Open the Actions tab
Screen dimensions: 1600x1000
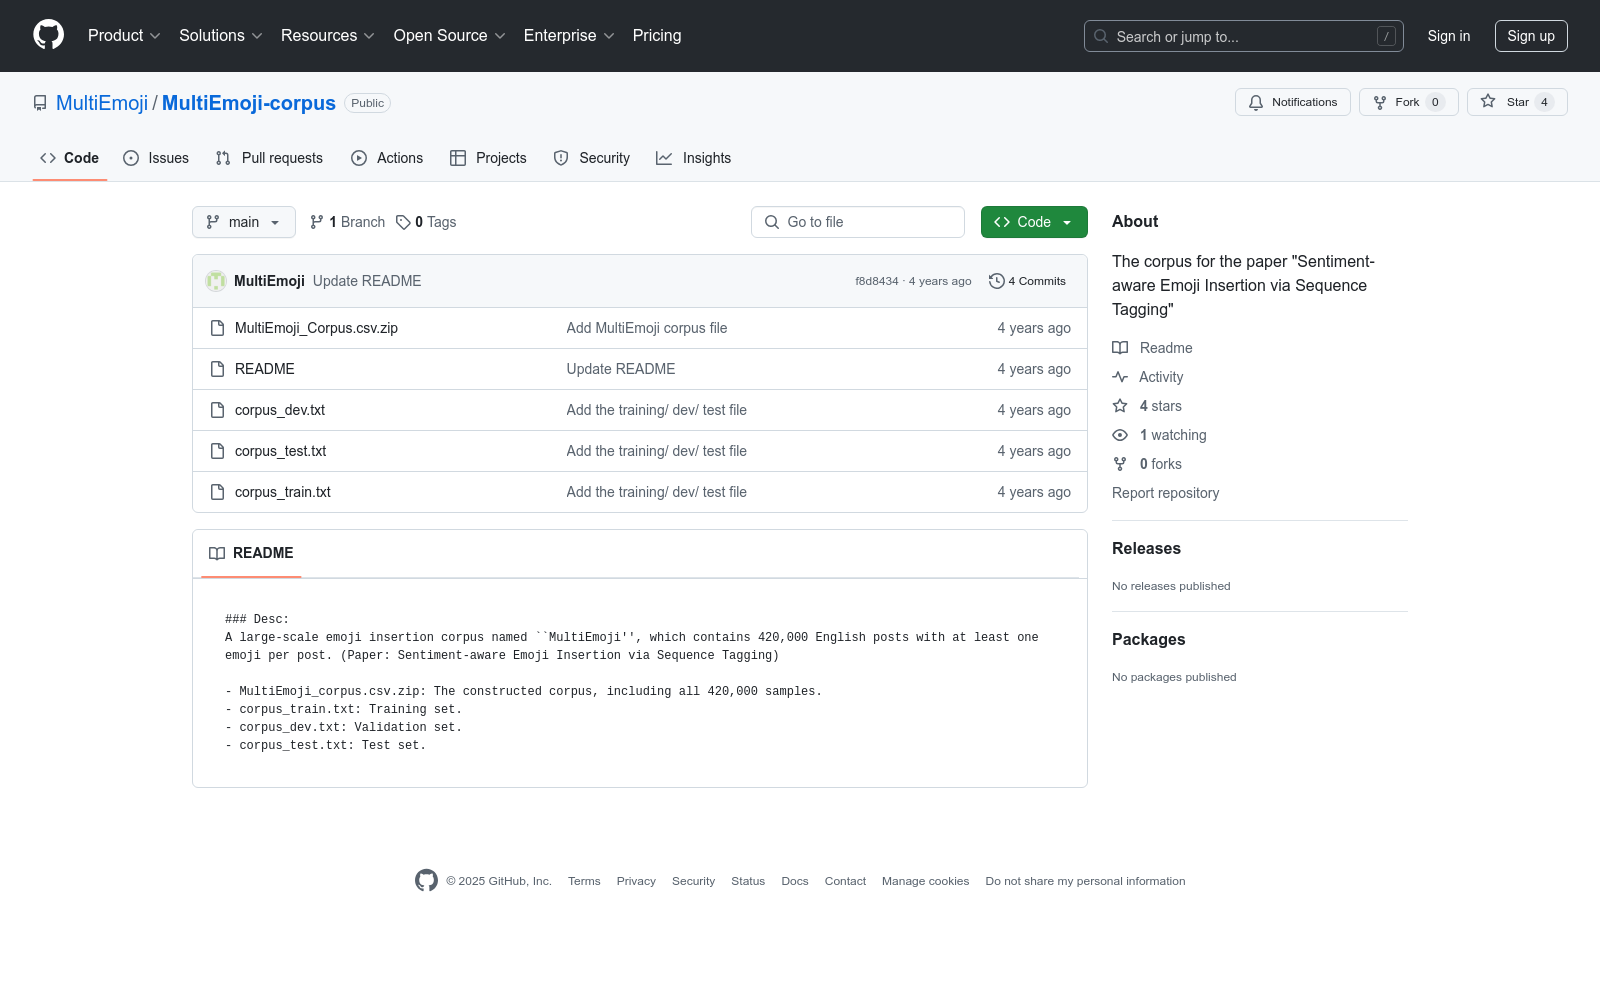[387, 158]
